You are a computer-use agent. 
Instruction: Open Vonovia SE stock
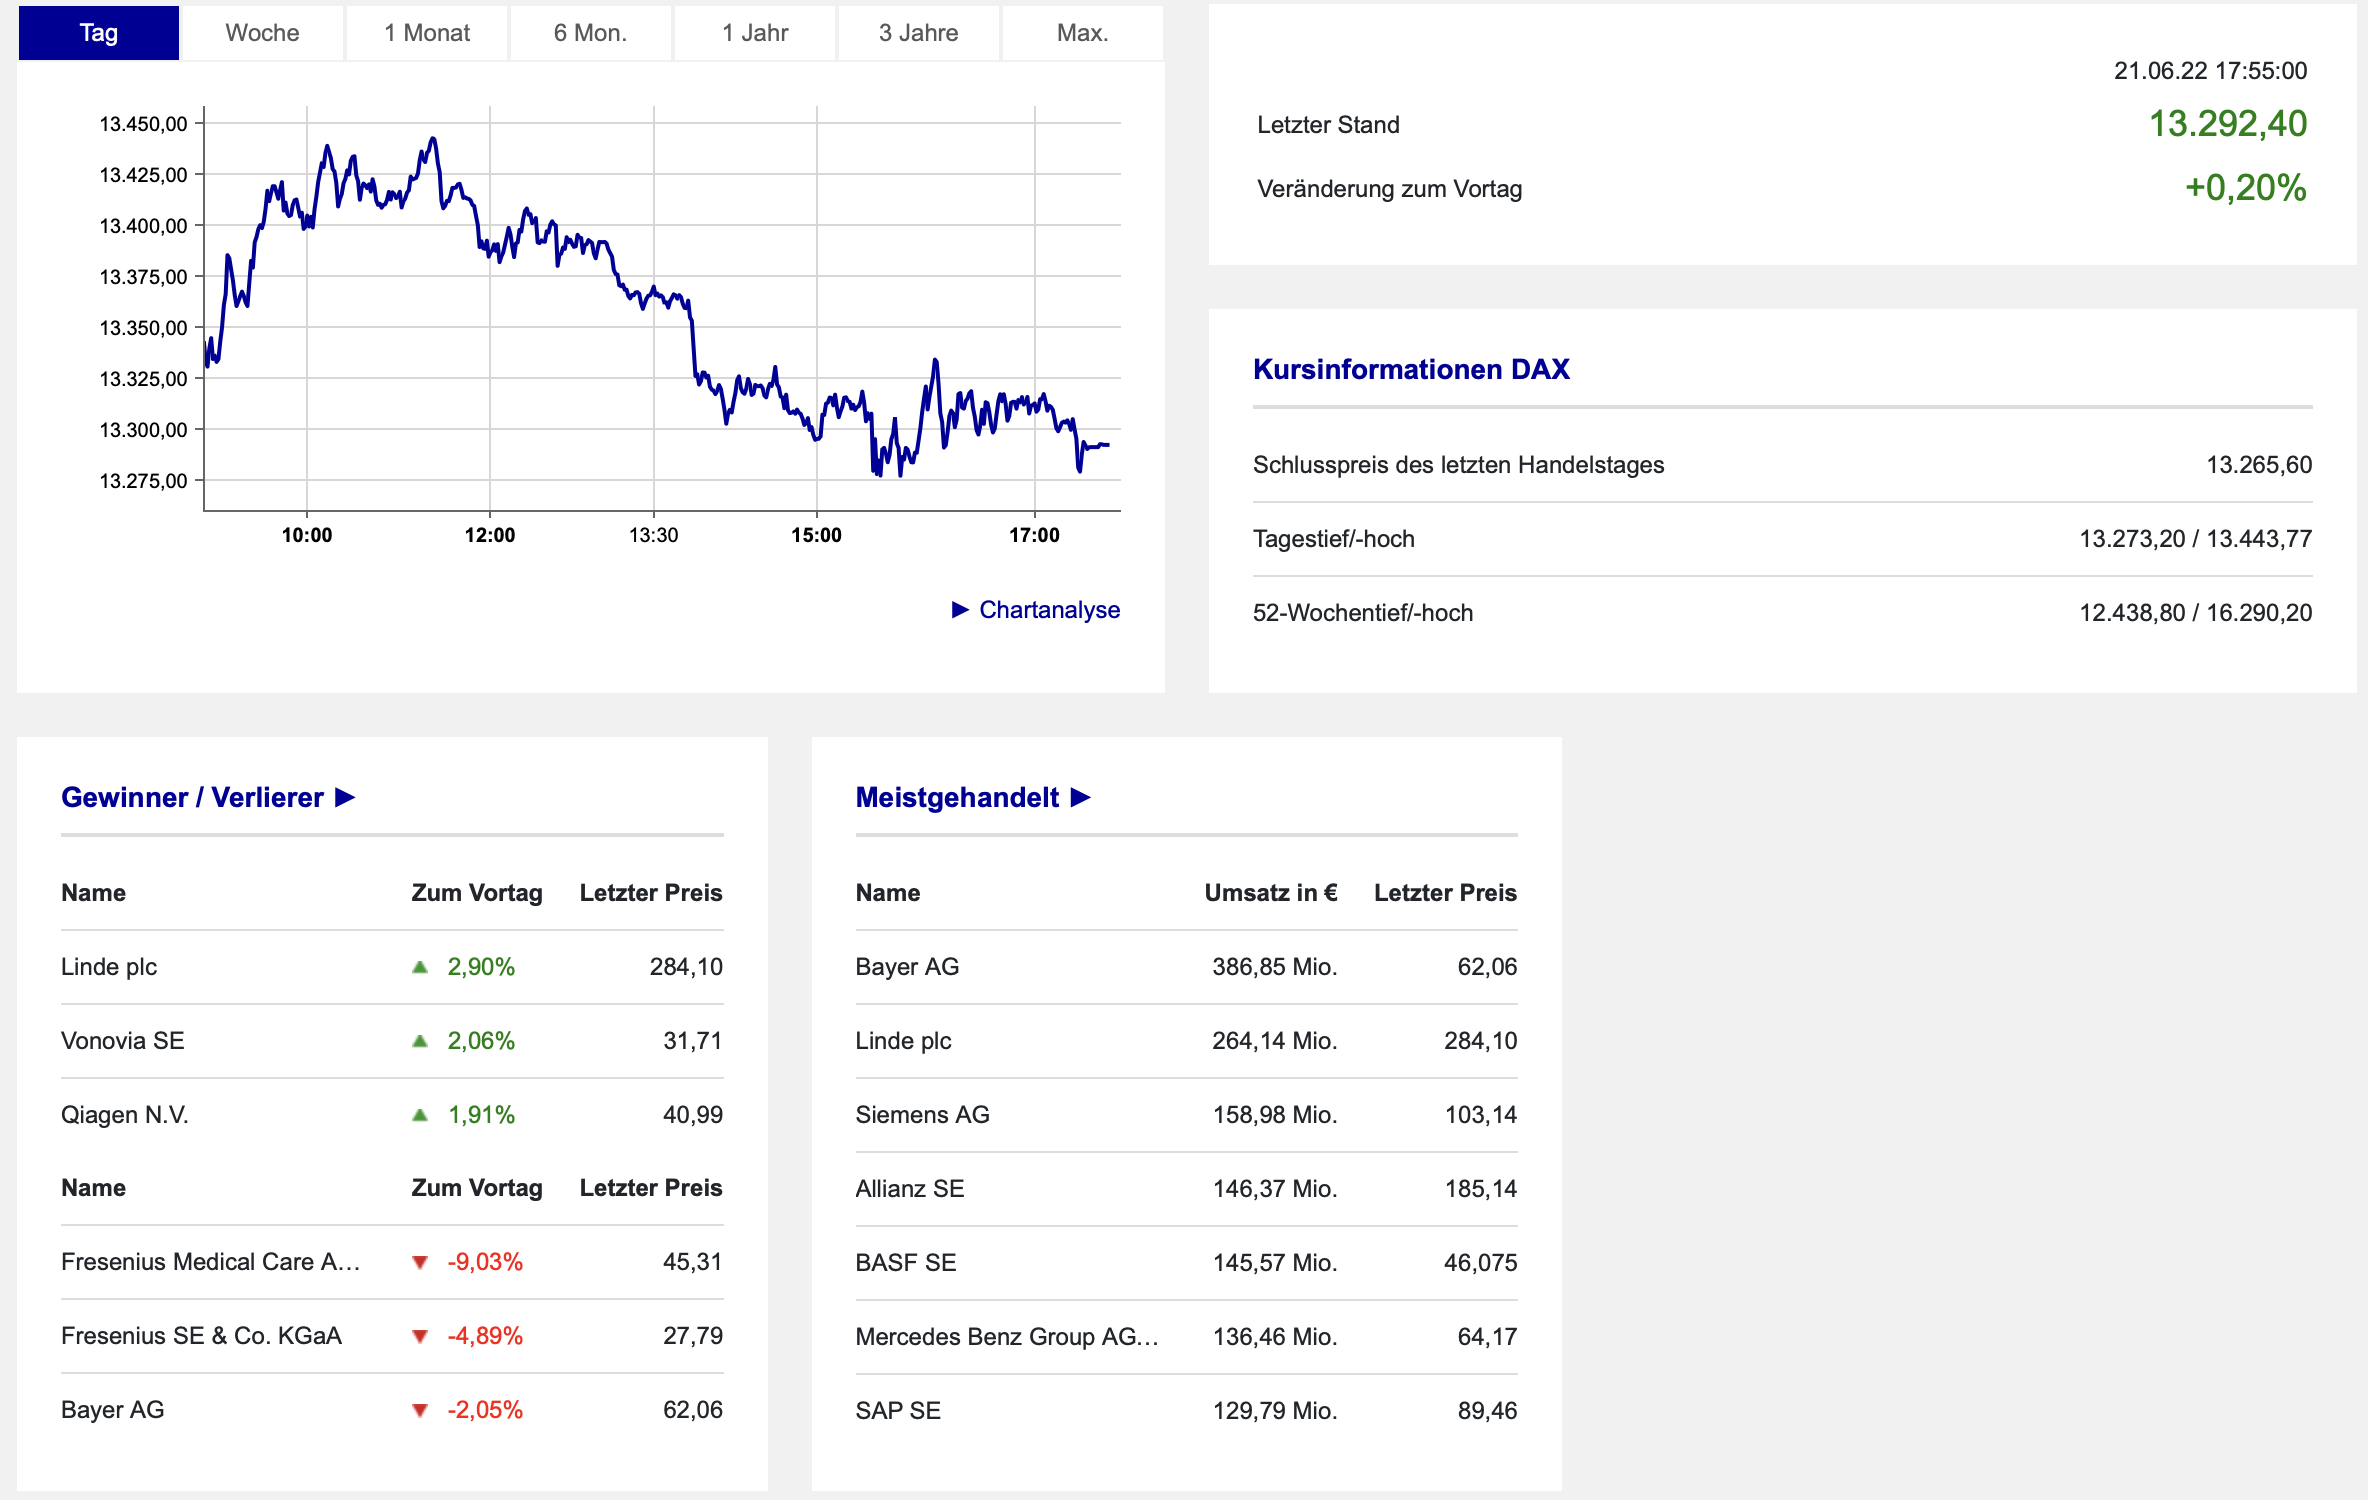123,1041
